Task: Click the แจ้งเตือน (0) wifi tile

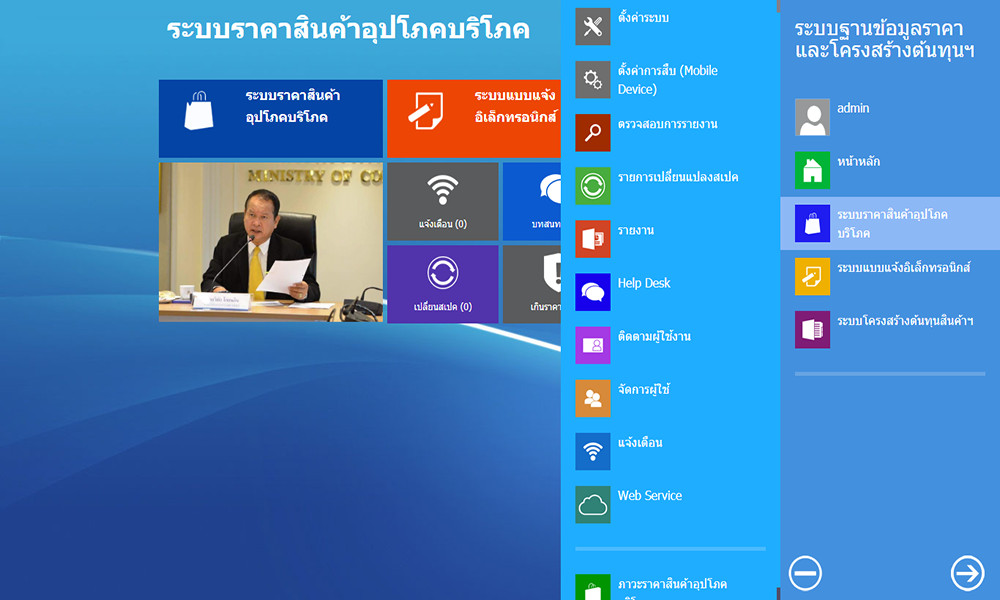Action: click(x=443, y=201)
